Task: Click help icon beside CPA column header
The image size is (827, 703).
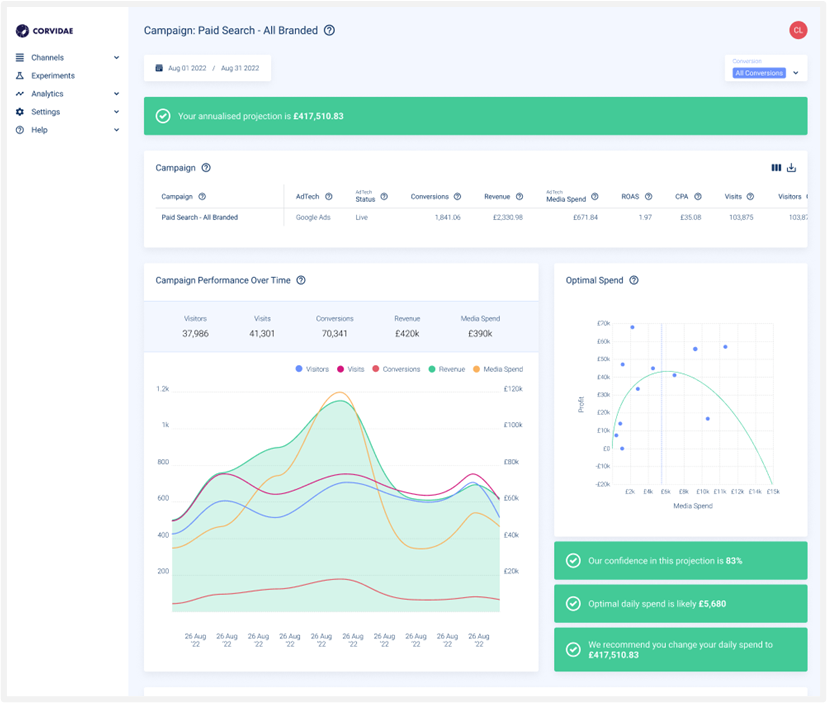Action: 698,197
